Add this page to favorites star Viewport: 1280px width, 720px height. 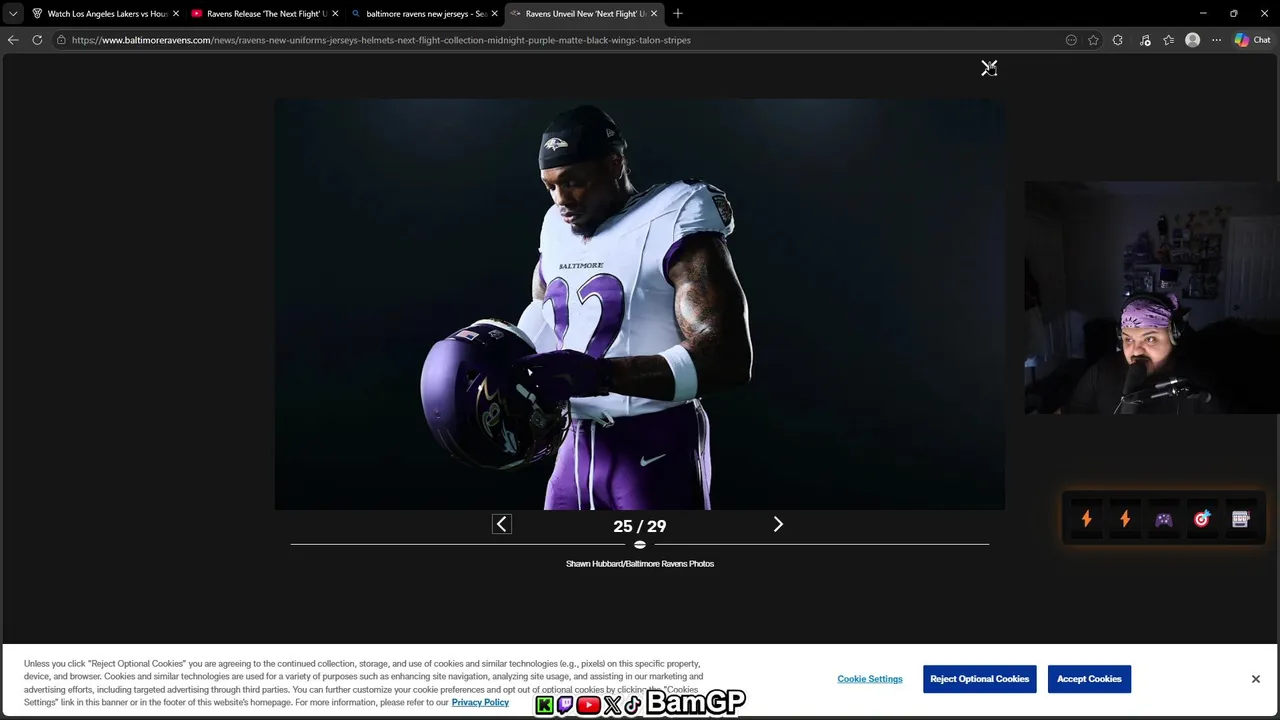coord(1093,40)
